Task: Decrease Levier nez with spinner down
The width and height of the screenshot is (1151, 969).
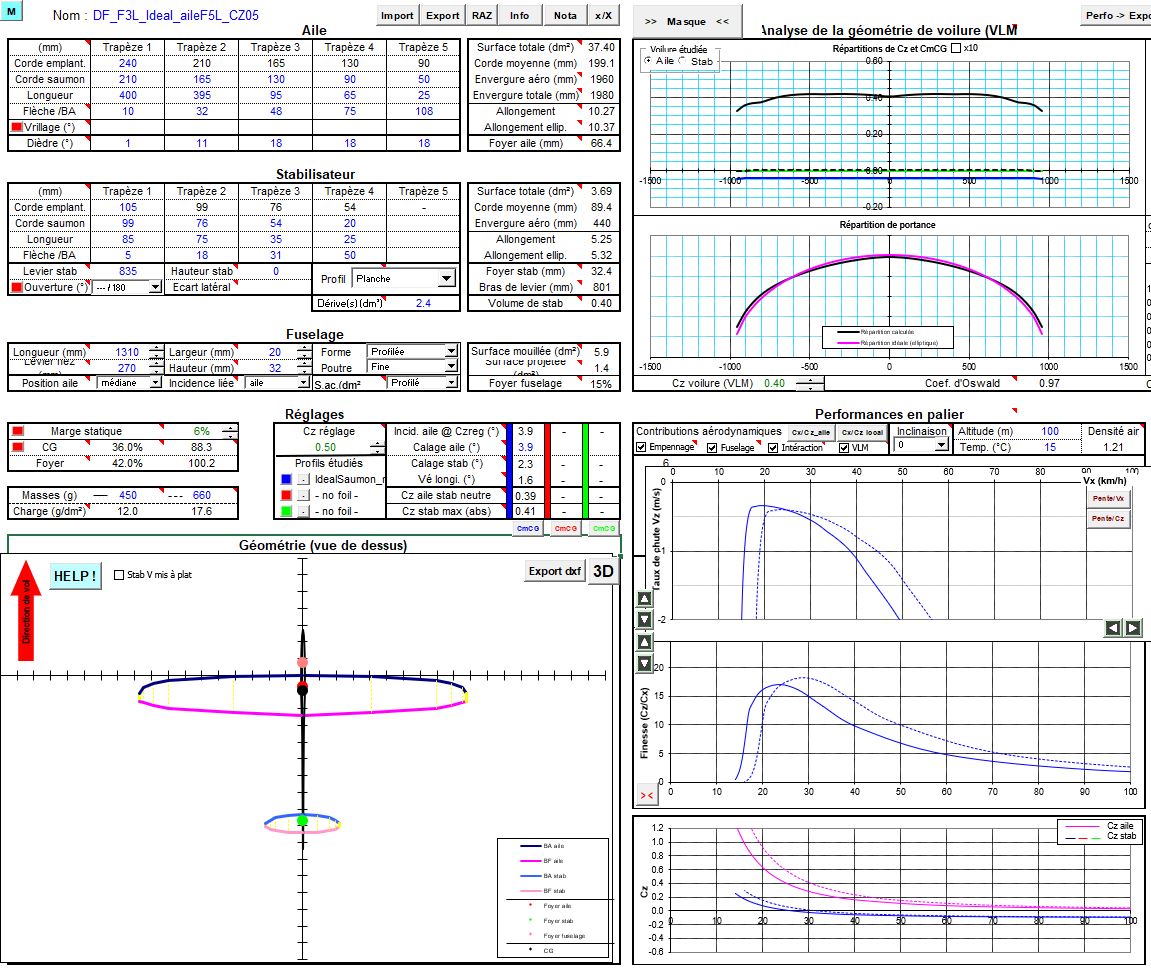Action: (x=156, y=372)
